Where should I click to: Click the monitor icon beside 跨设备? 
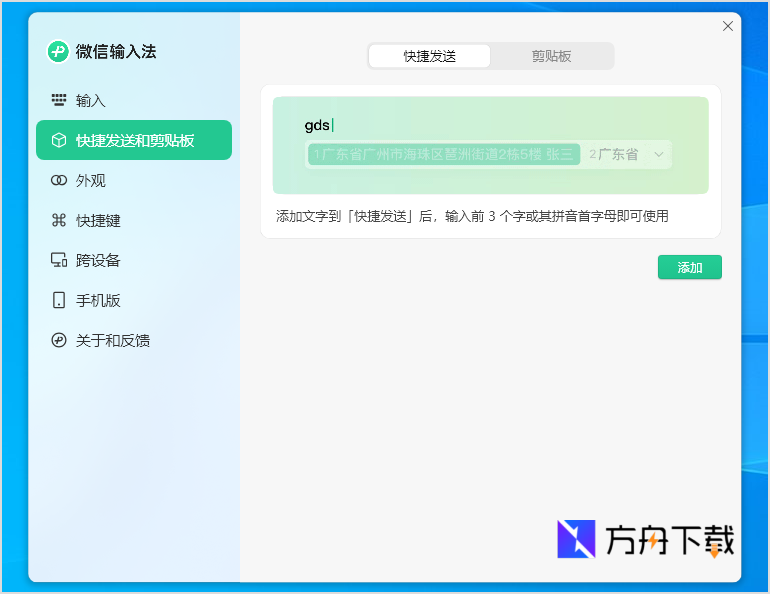pos(59,260)
